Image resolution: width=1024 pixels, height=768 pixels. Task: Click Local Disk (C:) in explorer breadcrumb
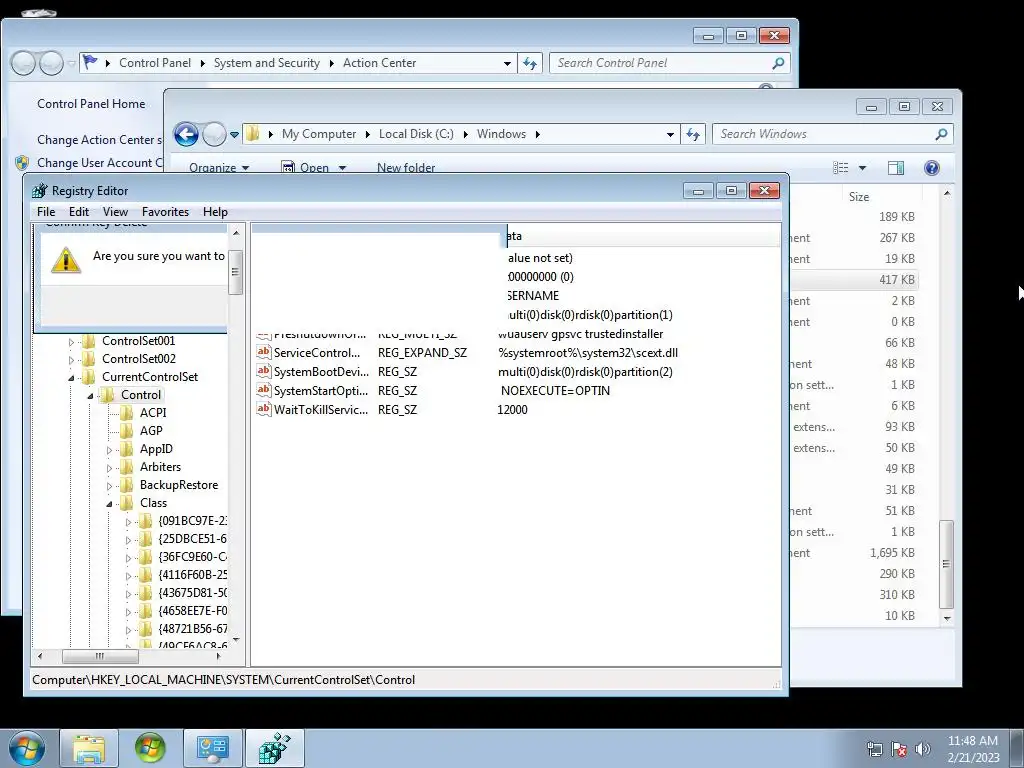pos(416,134)
